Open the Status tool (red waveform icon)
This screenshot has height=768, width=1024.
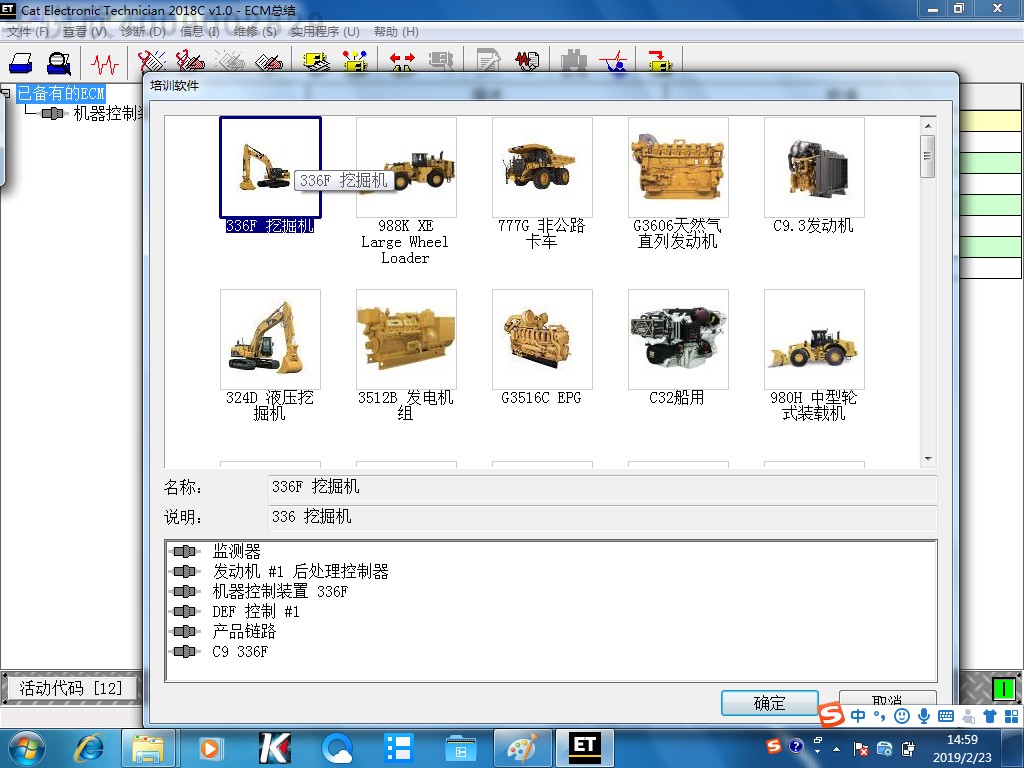pyautogui.click(x=104, y=63)
